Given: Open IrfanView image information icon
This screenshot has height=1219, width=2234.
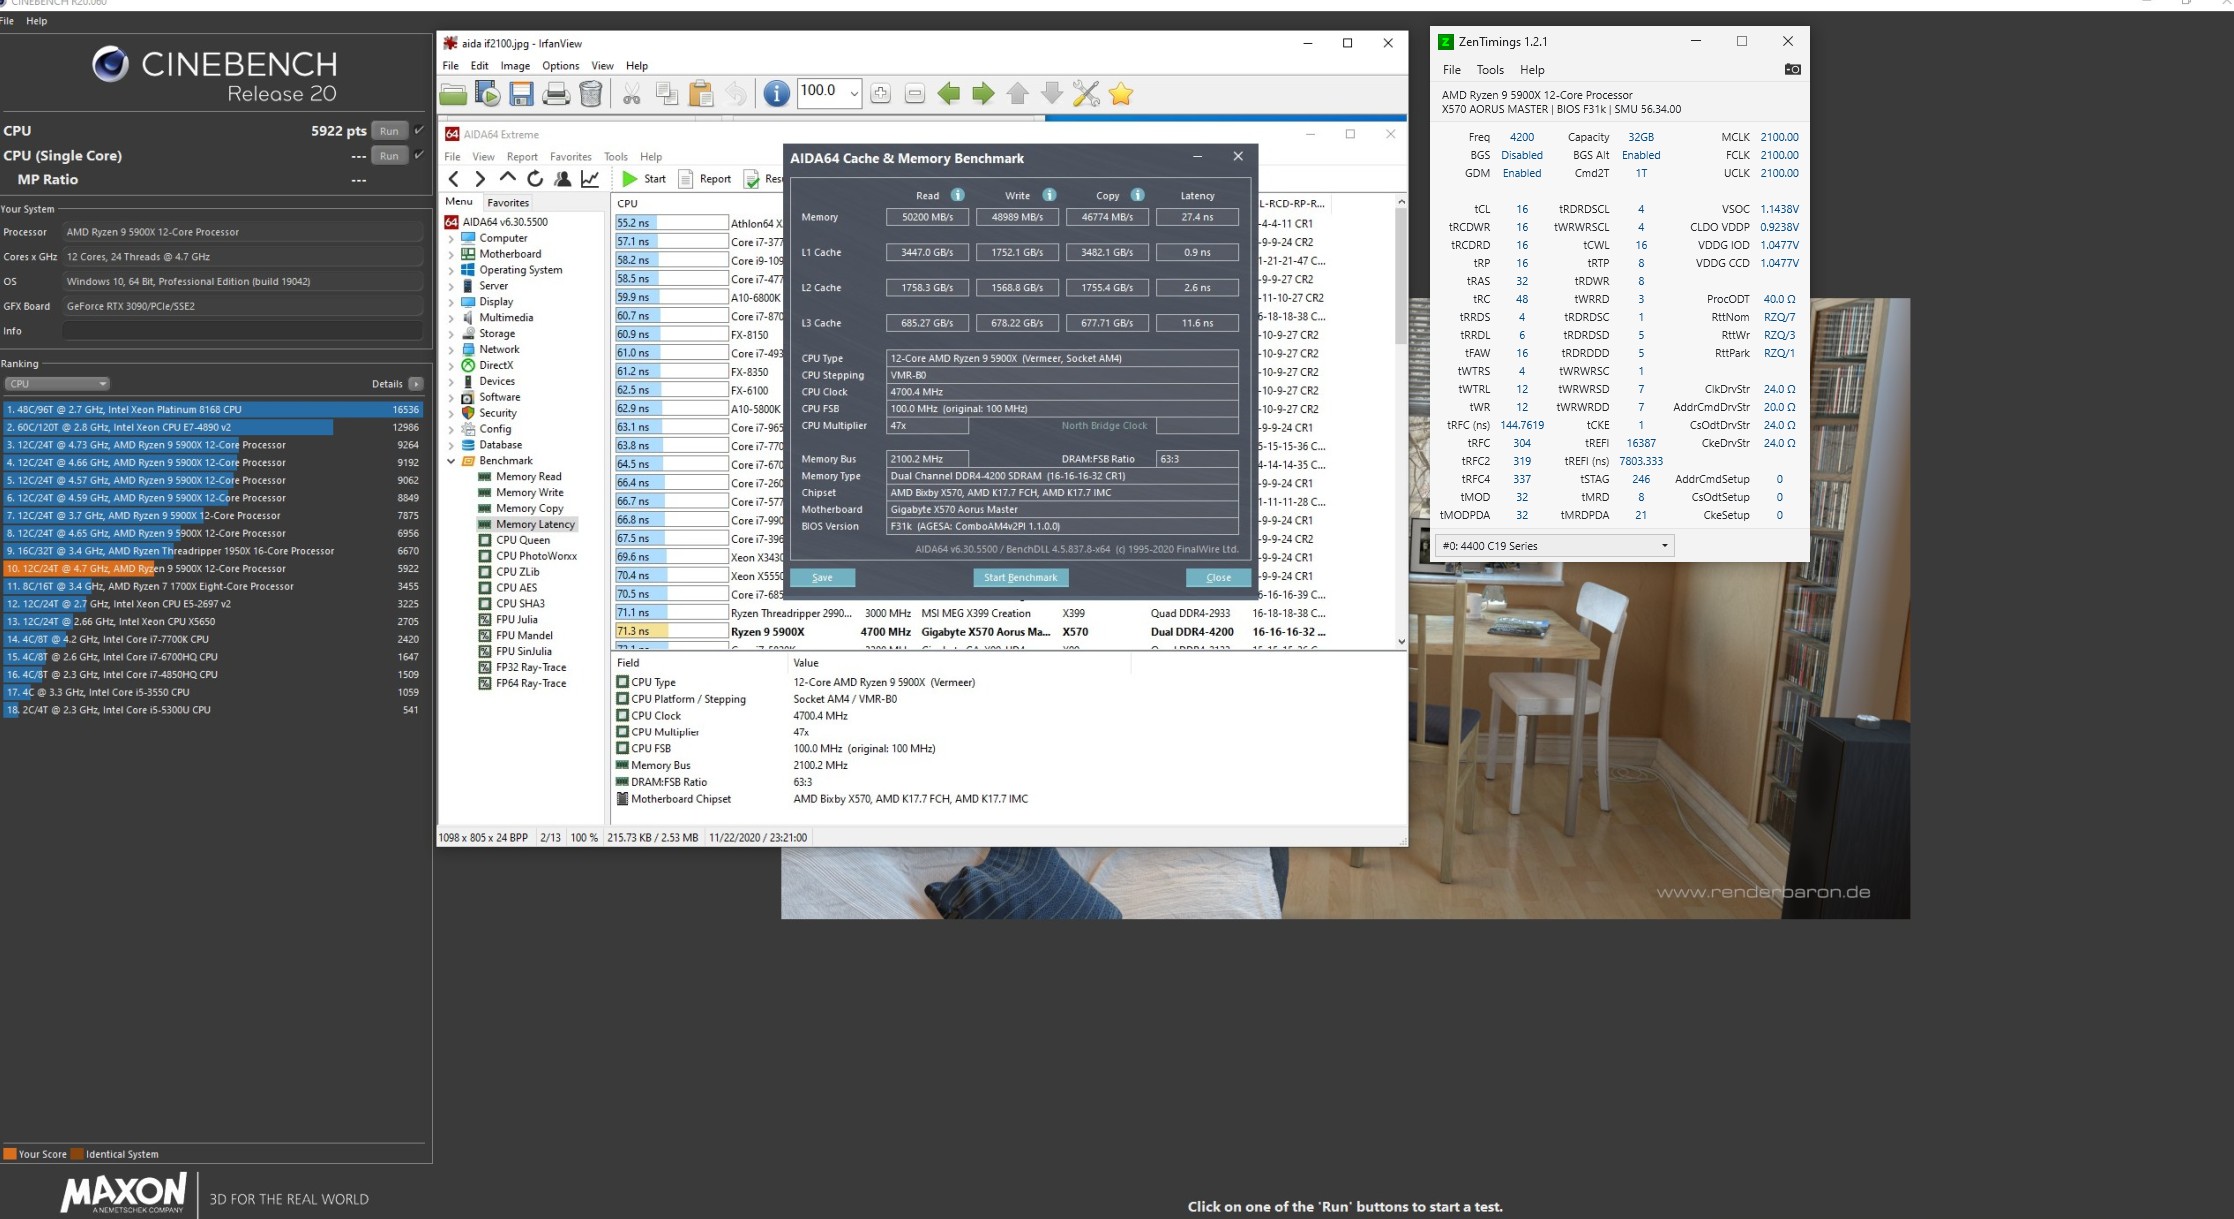Looking at the screenshot, I should (x=776, y=94).
